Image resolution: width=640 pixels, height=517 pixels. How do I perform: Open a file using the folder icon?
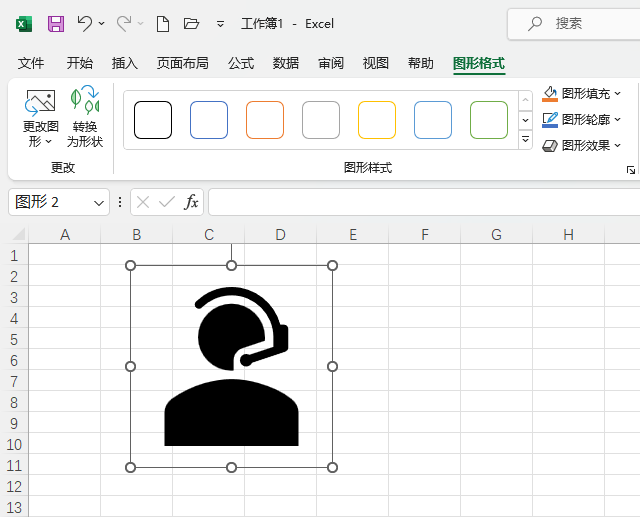tap(191, 24)
